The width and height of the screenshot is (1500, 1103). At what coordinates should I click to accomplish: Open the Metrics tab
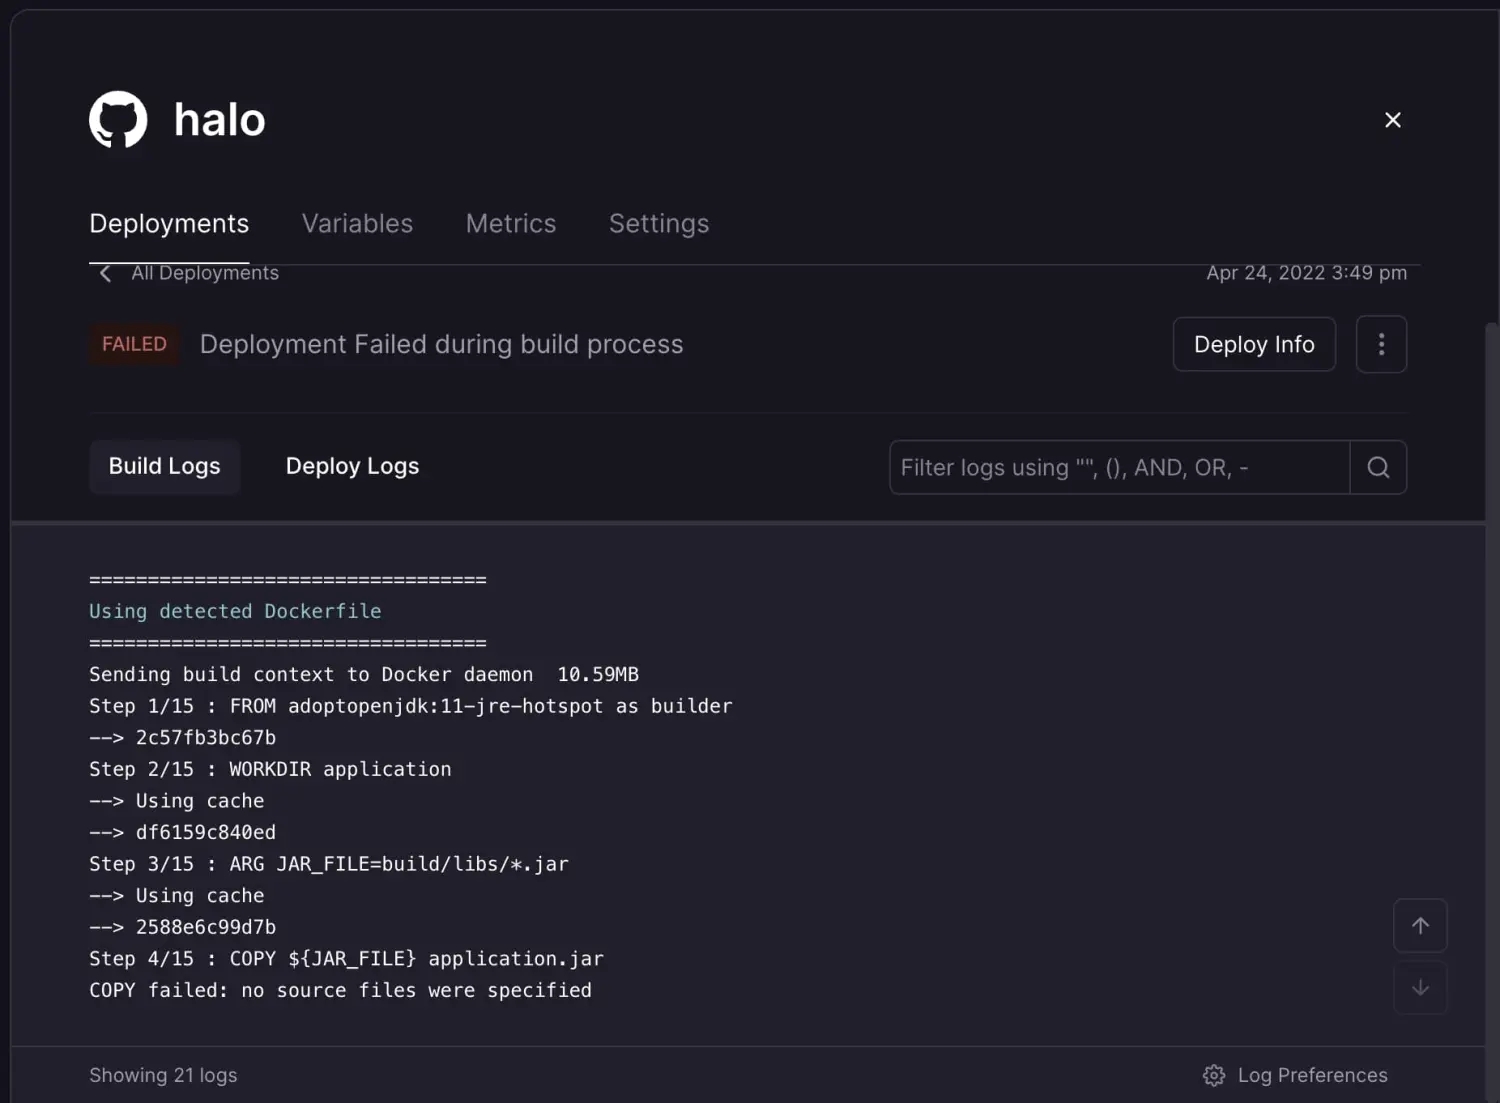[x=511, y=223]
